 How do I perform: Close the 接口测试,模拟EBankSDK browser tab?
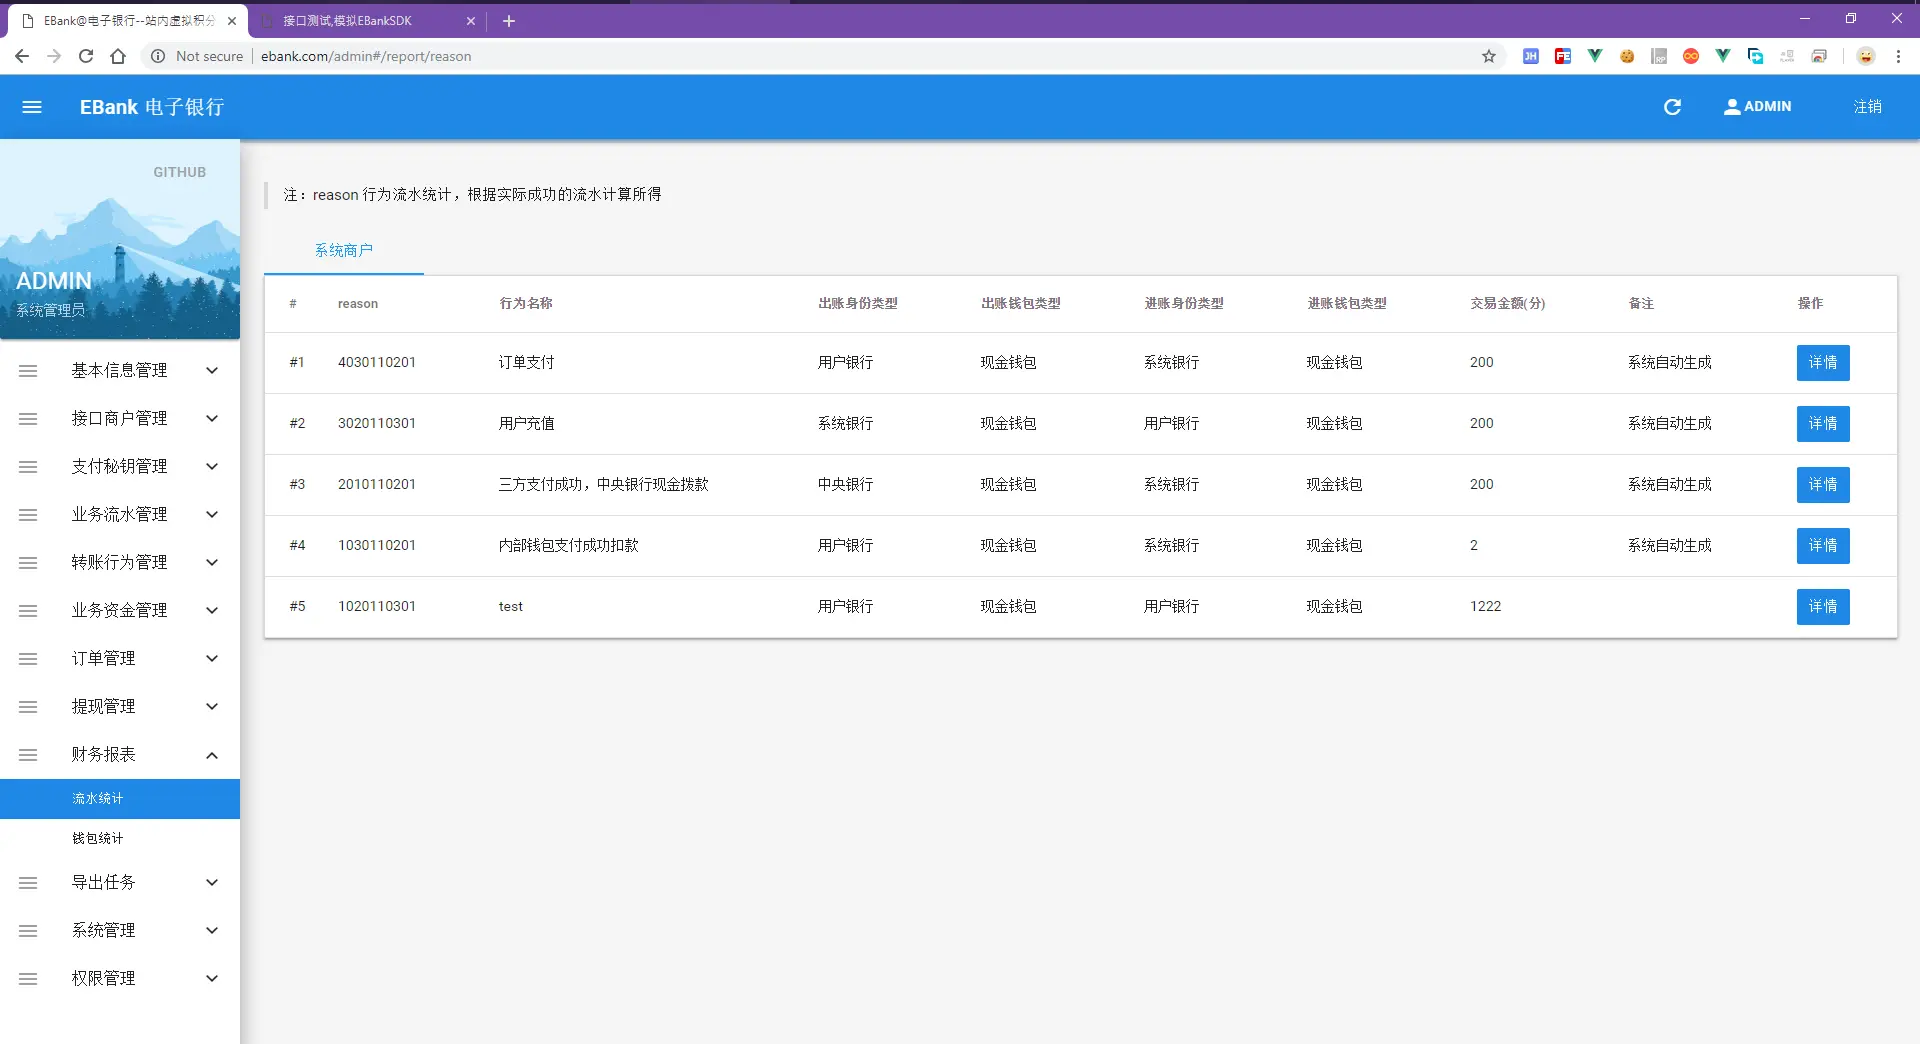point(471,20)
